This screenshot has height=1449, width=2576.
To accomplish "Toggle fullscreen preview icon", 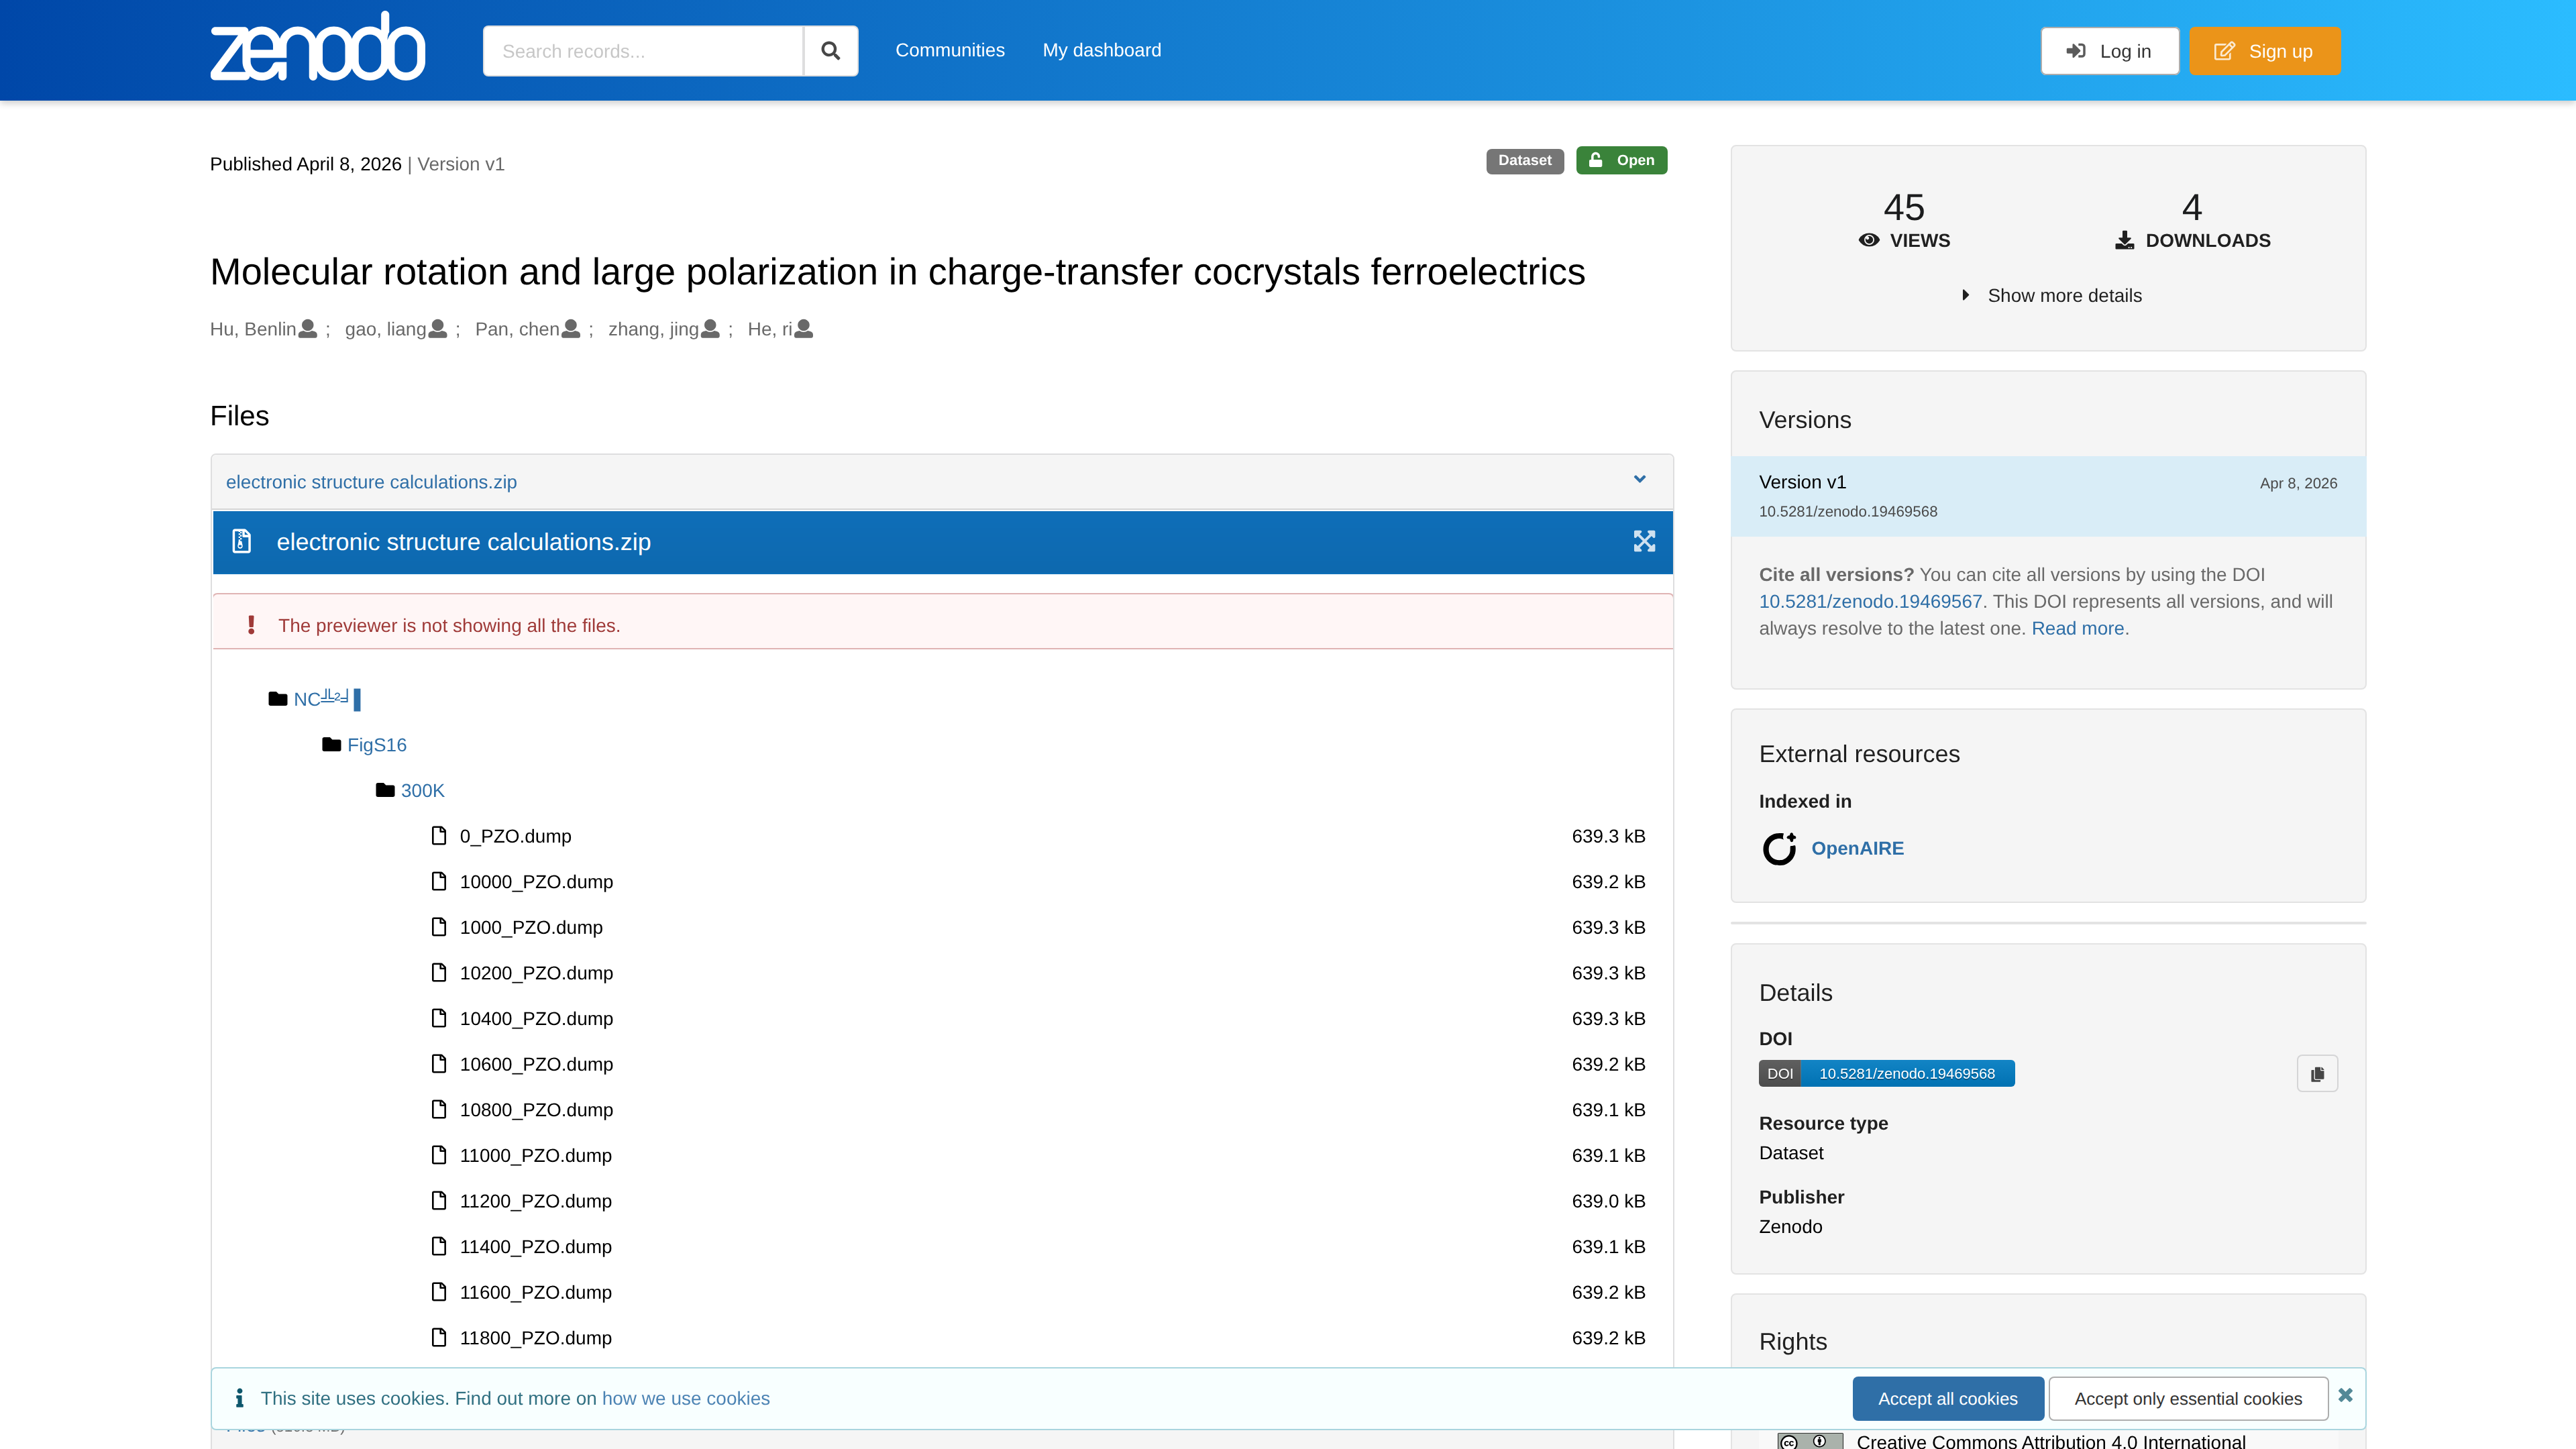I will click(x=1644, y=541).
